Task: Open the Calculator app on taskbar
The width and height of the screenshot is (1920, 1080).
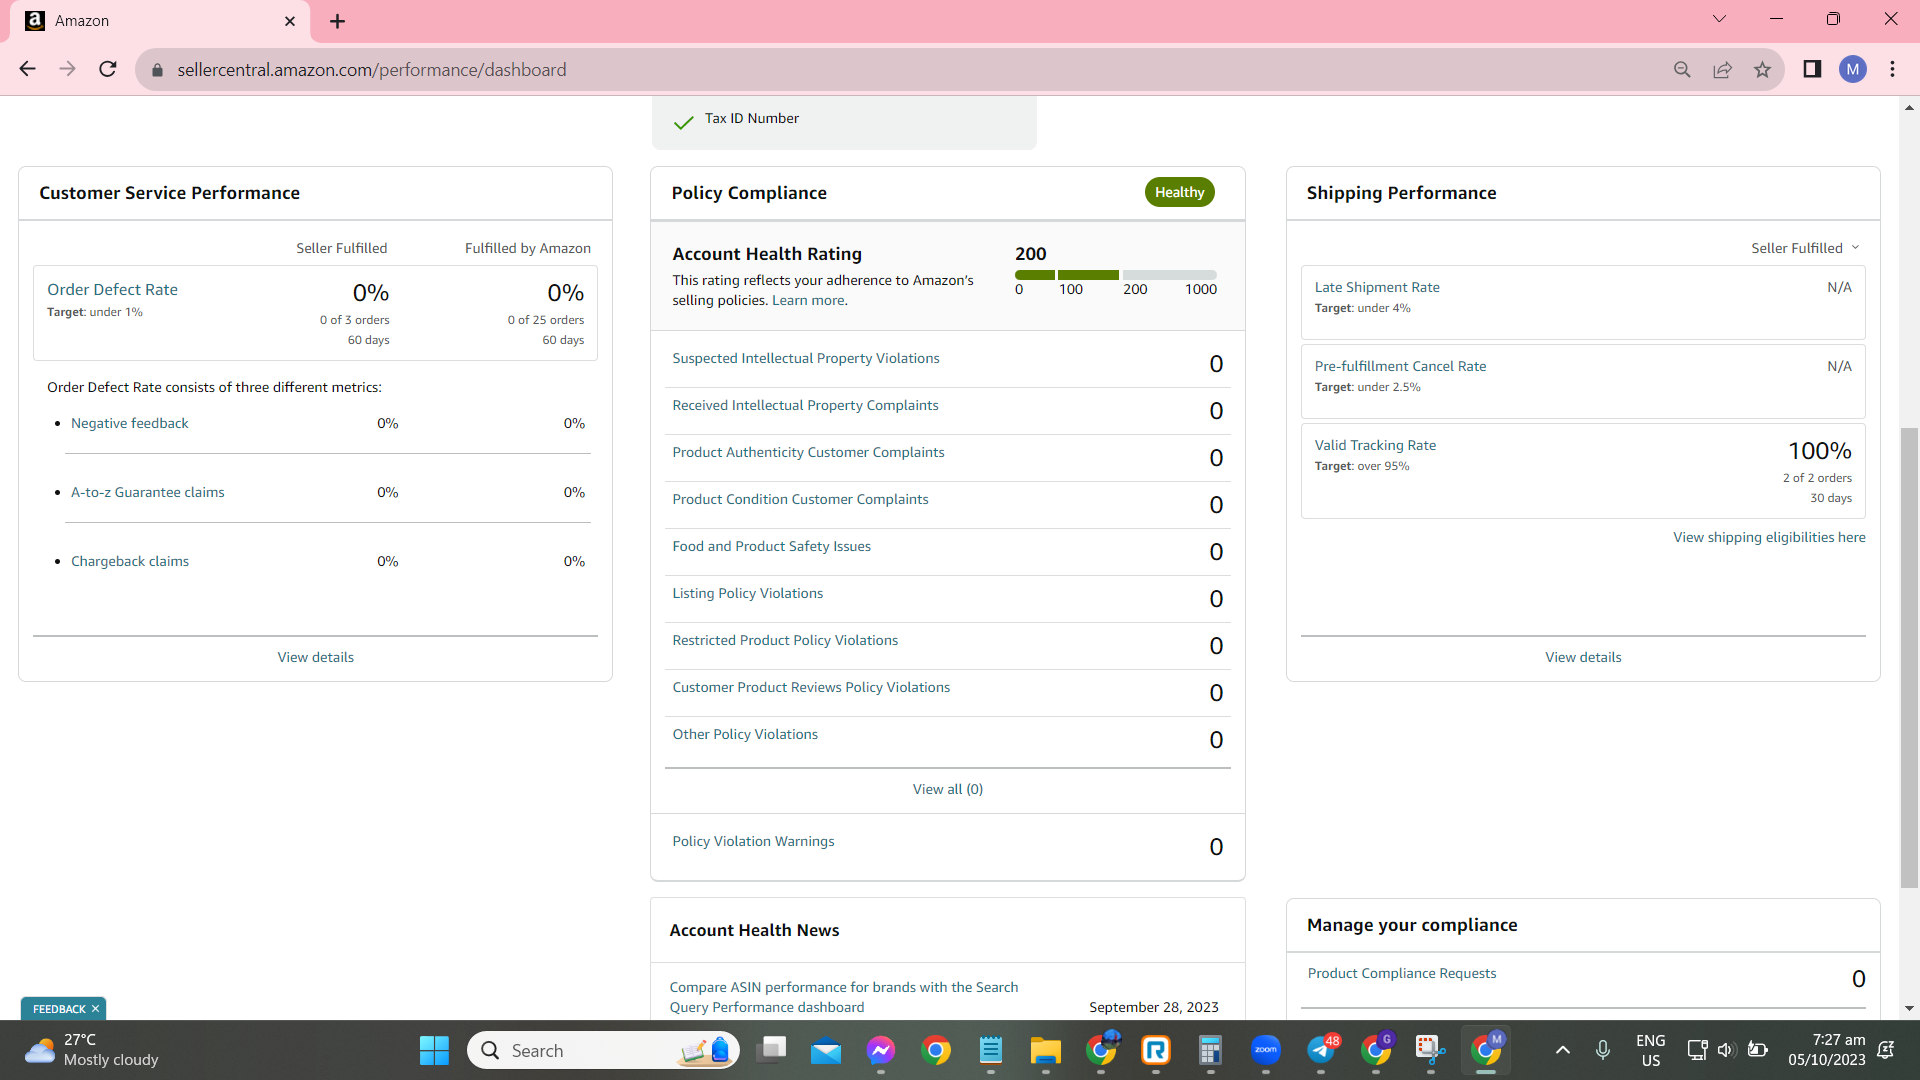Action: click(1211, 1050)
